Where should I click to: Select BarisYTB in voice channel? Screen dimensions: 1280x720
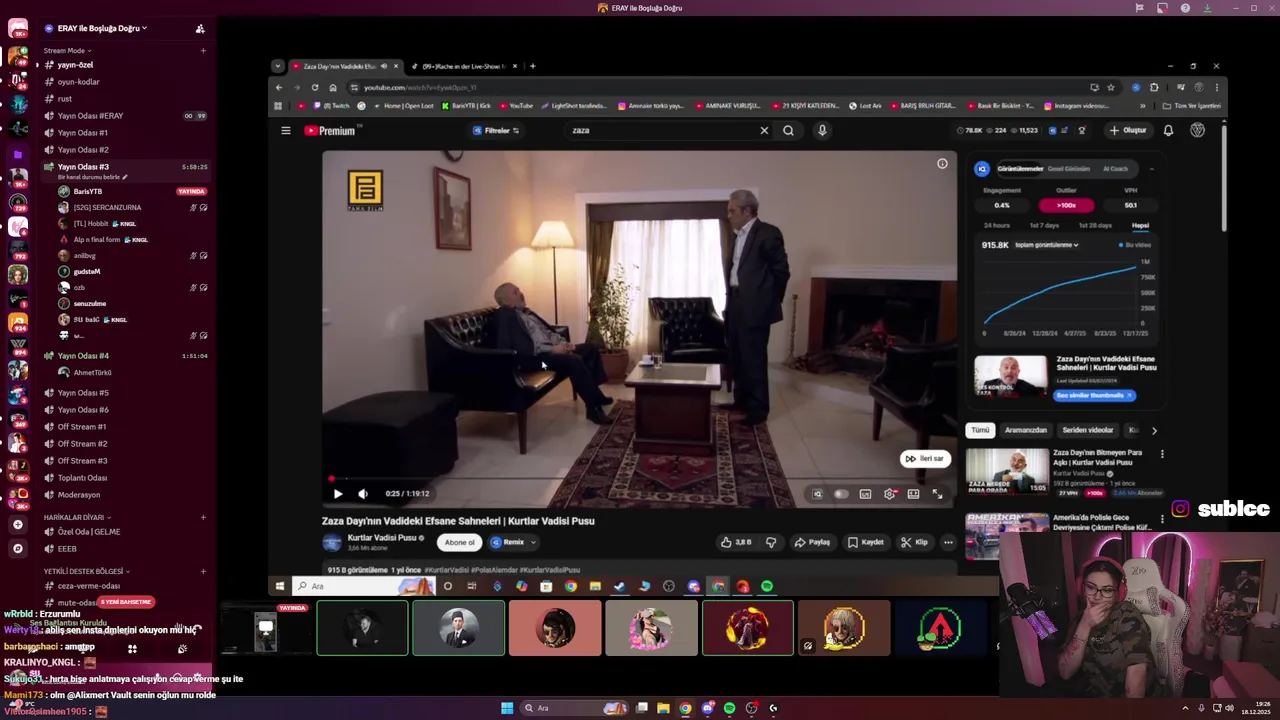point(88,191)
